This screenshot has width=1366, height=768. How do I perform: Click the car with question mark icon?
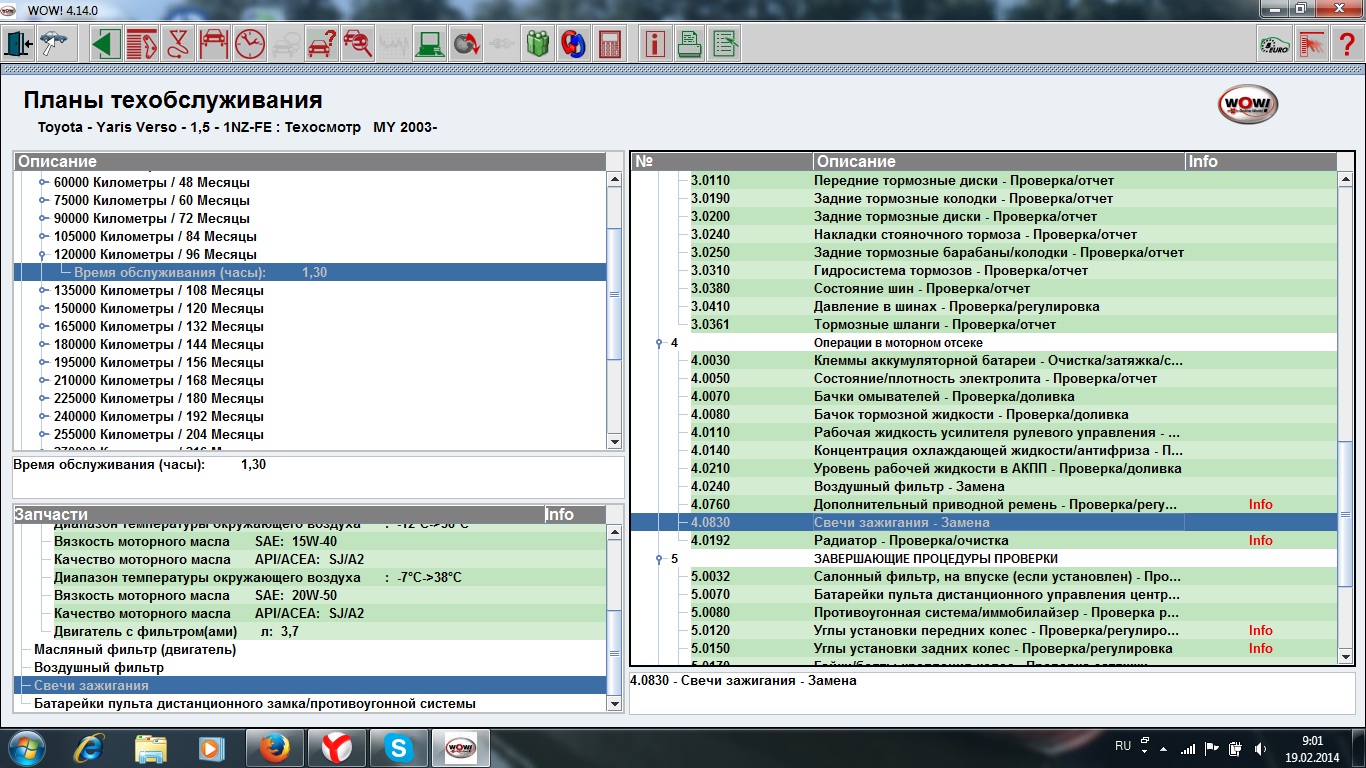(x=322, y=44)
